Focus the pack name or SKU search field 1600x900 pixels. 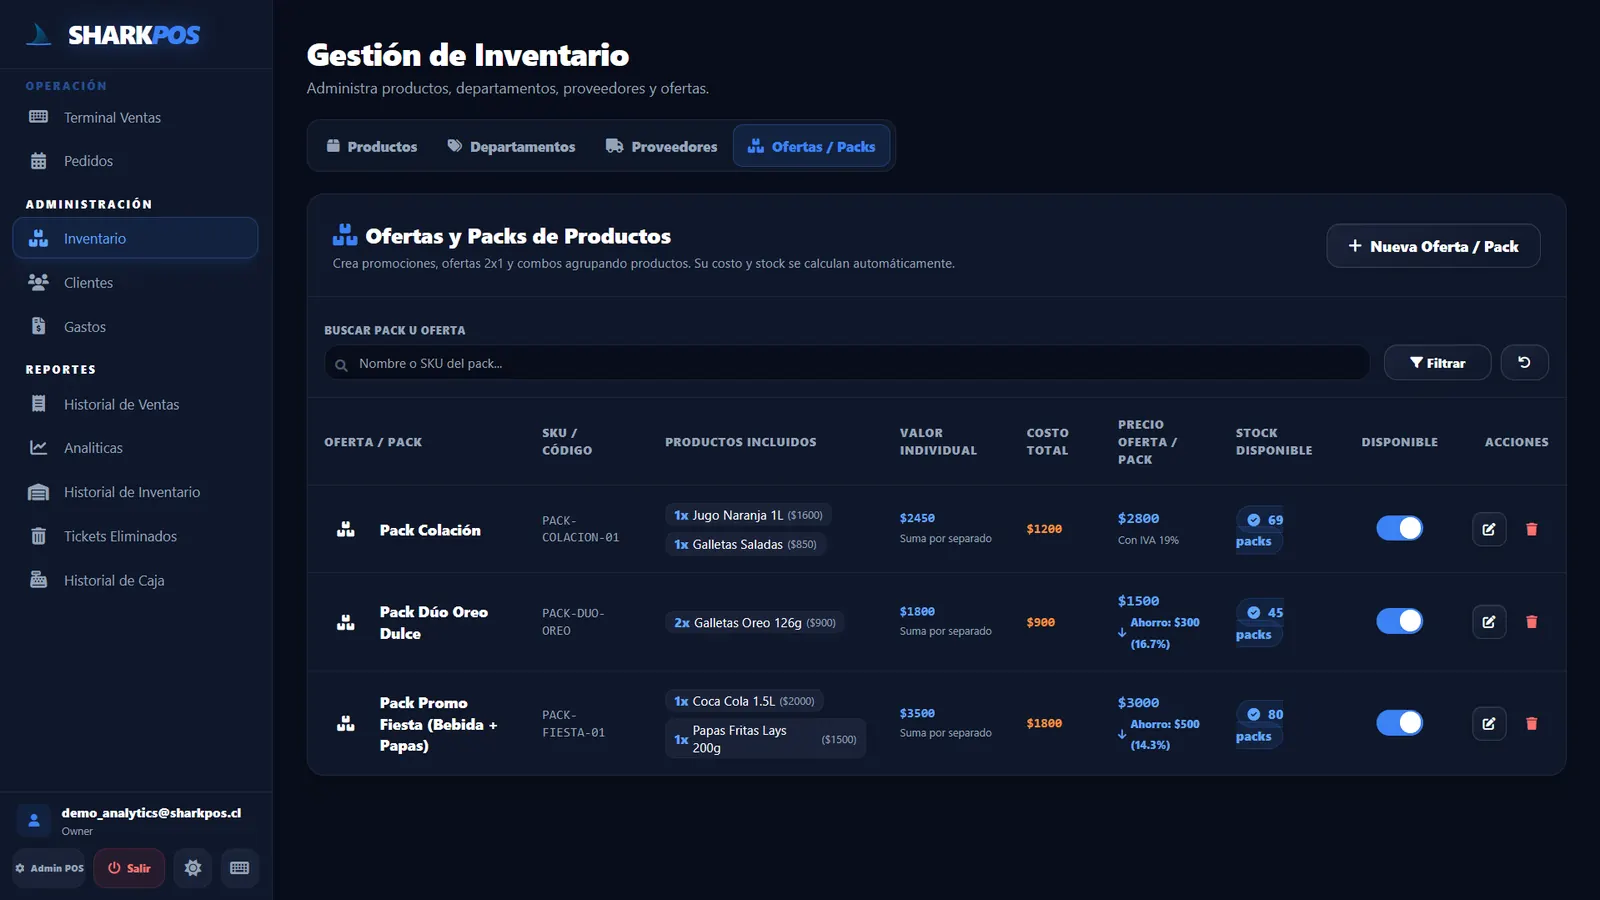(x=846, y=363)
